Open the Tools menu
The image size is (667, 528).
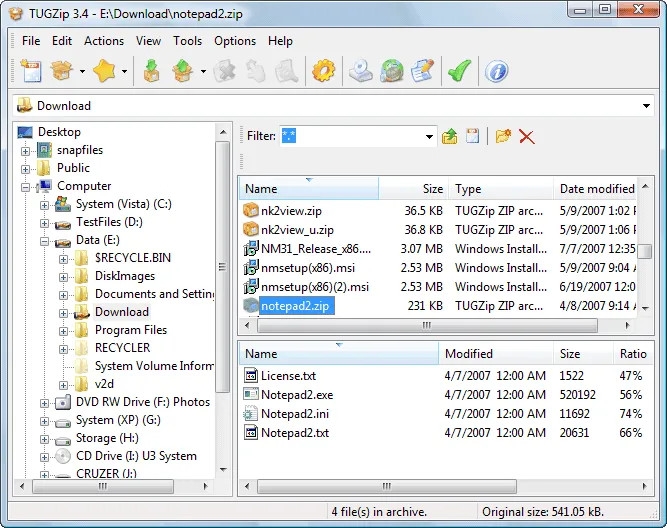click(x=187, y=41)
